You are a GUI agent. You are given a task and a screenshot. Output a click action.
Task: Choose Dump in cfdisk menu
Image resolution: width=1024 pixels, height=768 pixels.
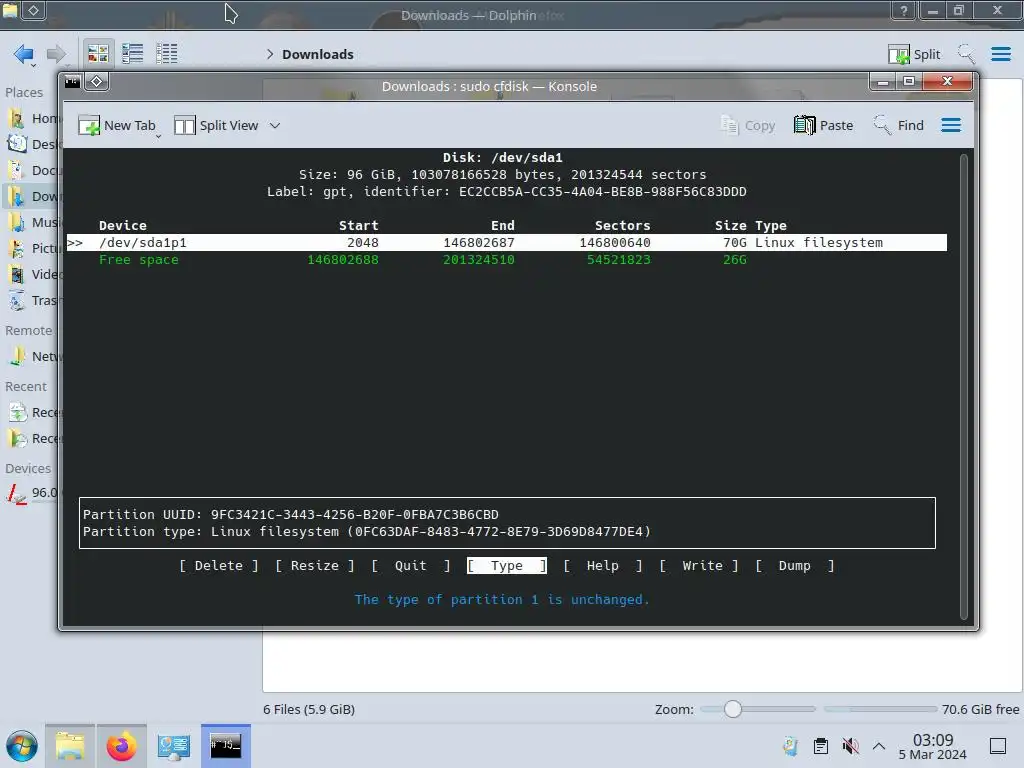[x=795, y=566]
